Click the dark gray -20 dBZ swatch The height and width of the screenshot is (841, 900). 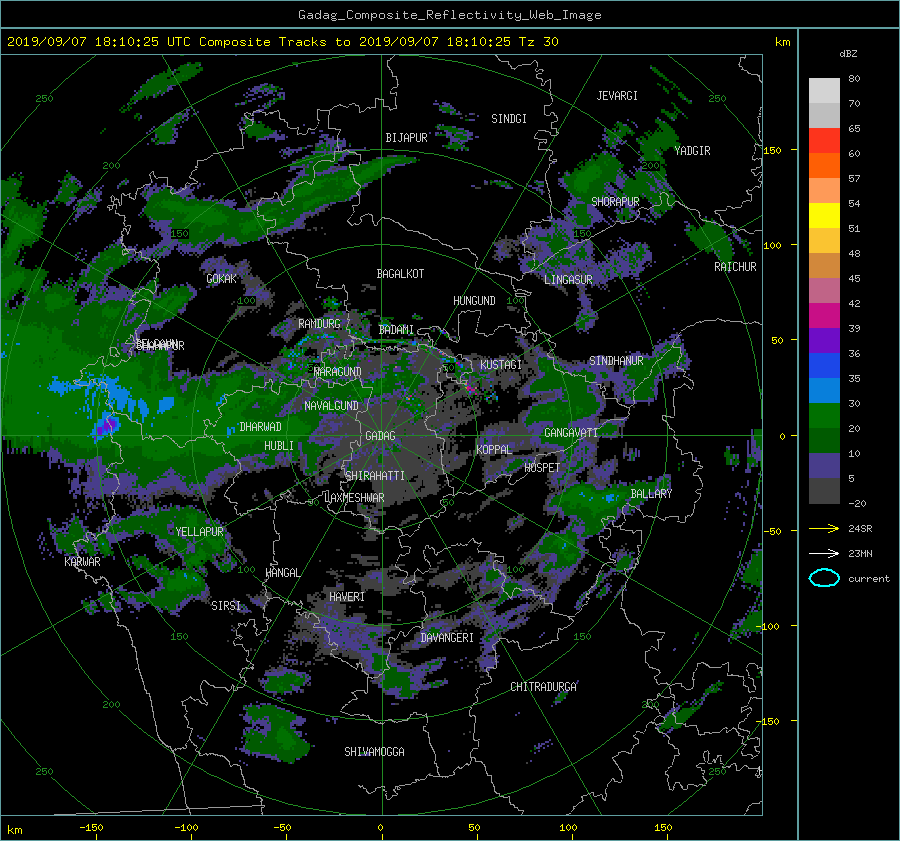tap(824, 491)
